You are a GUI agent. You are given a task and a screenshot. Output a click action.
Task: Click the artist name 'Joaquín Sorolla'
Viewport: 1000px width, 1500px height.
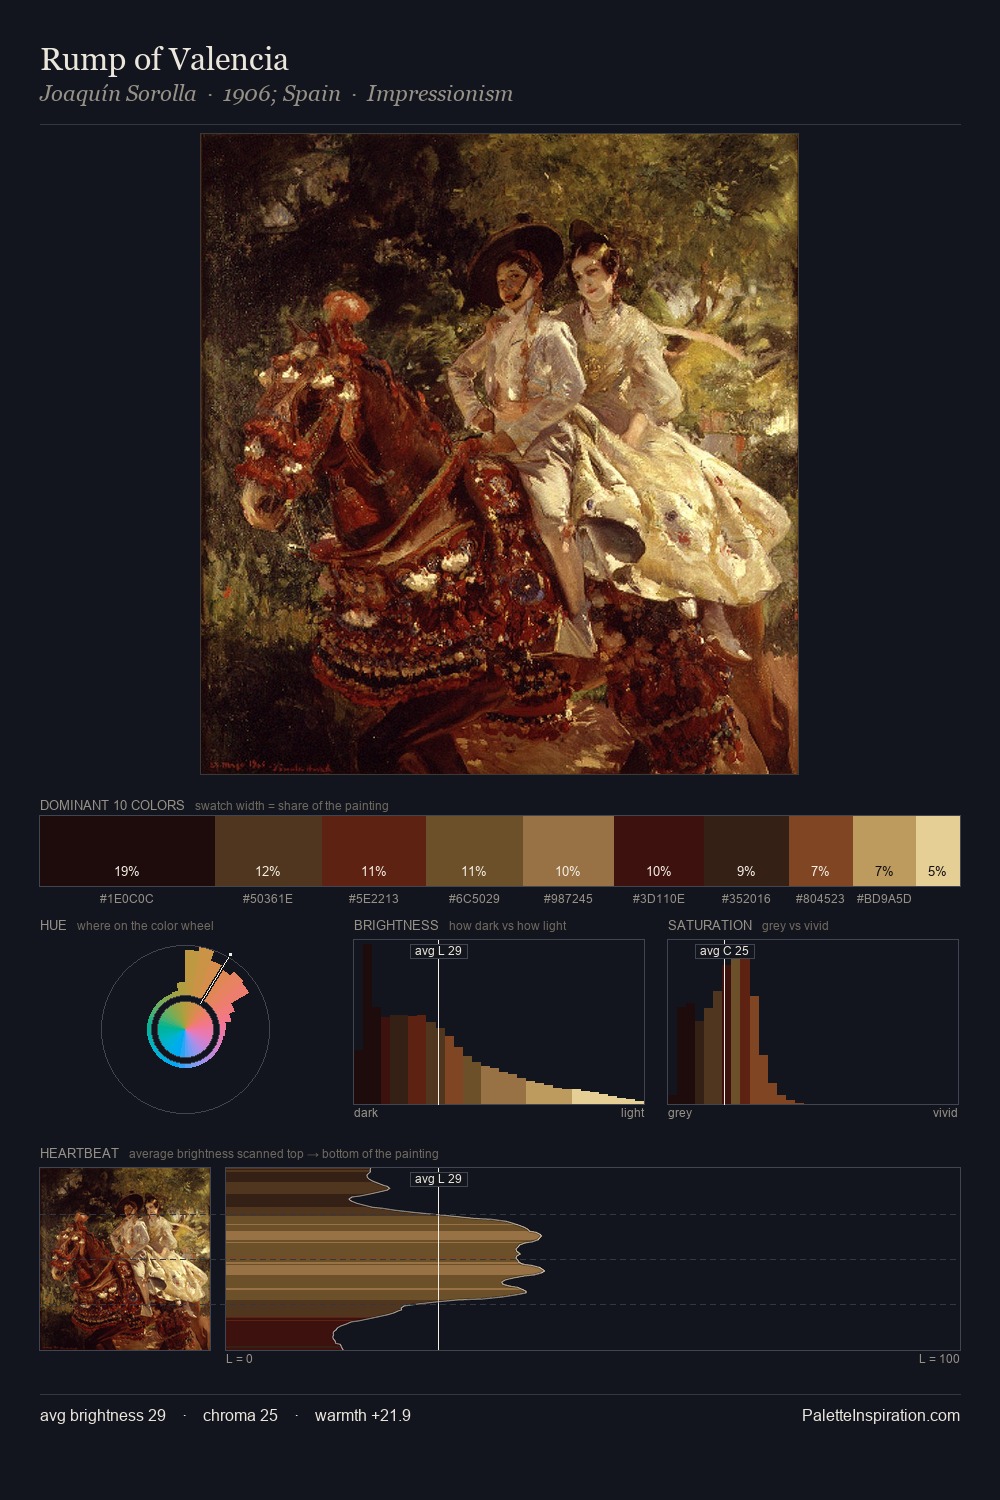pos(118,94)
